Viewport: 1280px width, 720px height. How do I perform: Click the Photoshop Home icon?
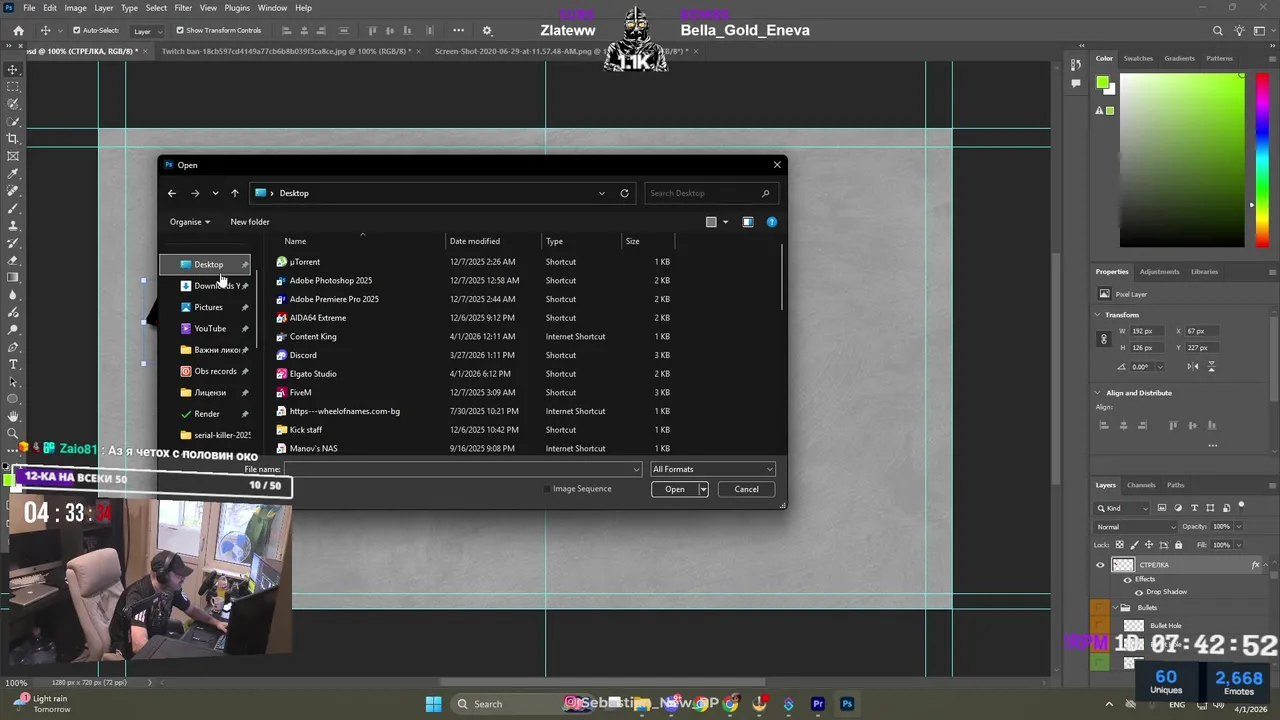pos(18,31)
